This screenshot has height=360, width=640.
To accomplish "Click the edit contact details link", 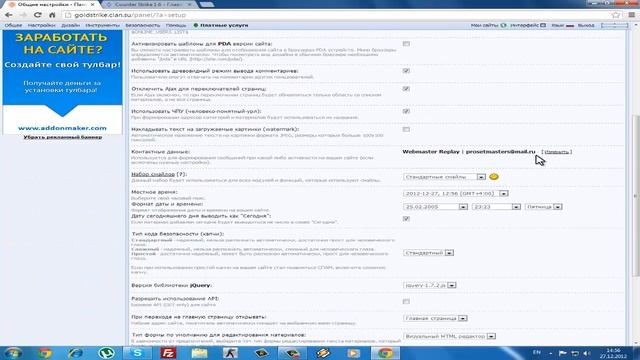I will (x=557, y=152).
